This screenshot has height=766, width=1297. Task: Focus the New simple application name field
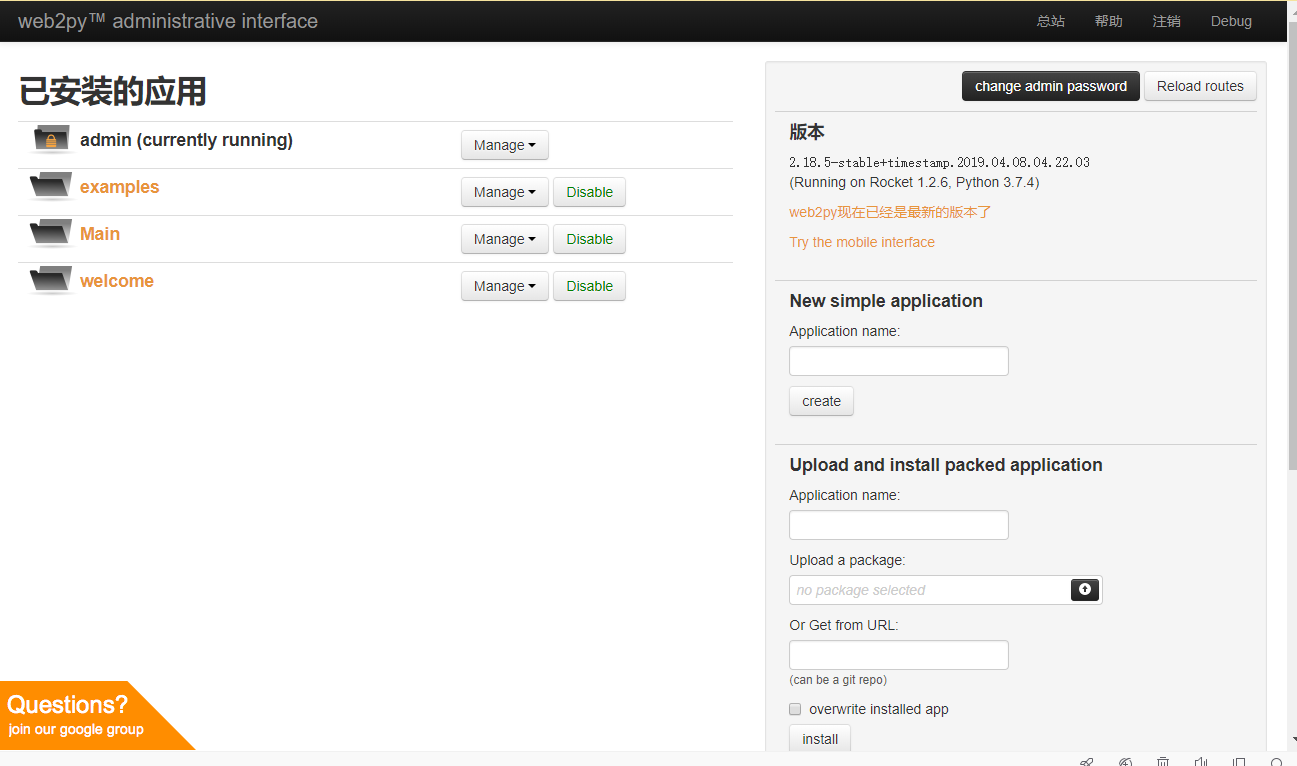[898, 361]
